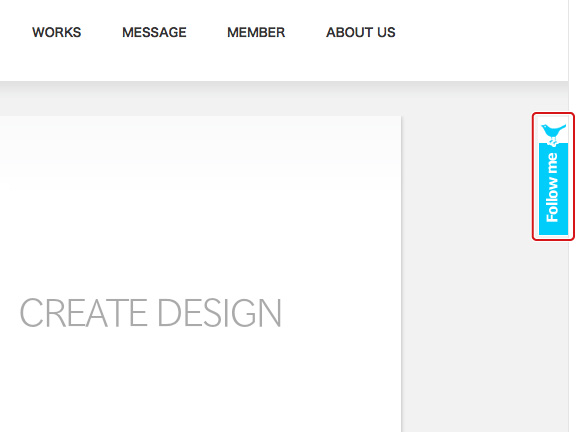Click the CREATE DESIGN heading
The width and height of the screenshot is (576, 432).
click(151, 313)
